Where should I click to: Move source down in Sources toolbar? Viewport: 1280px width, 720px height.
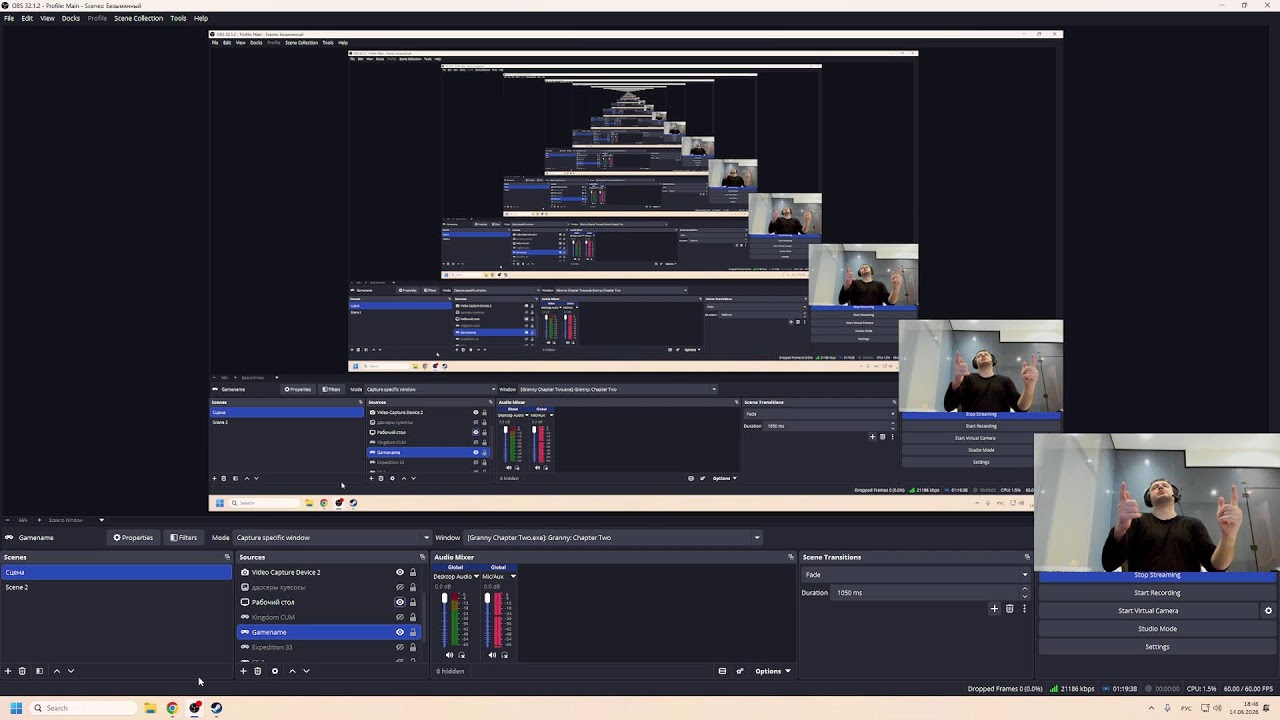point(306,671)
